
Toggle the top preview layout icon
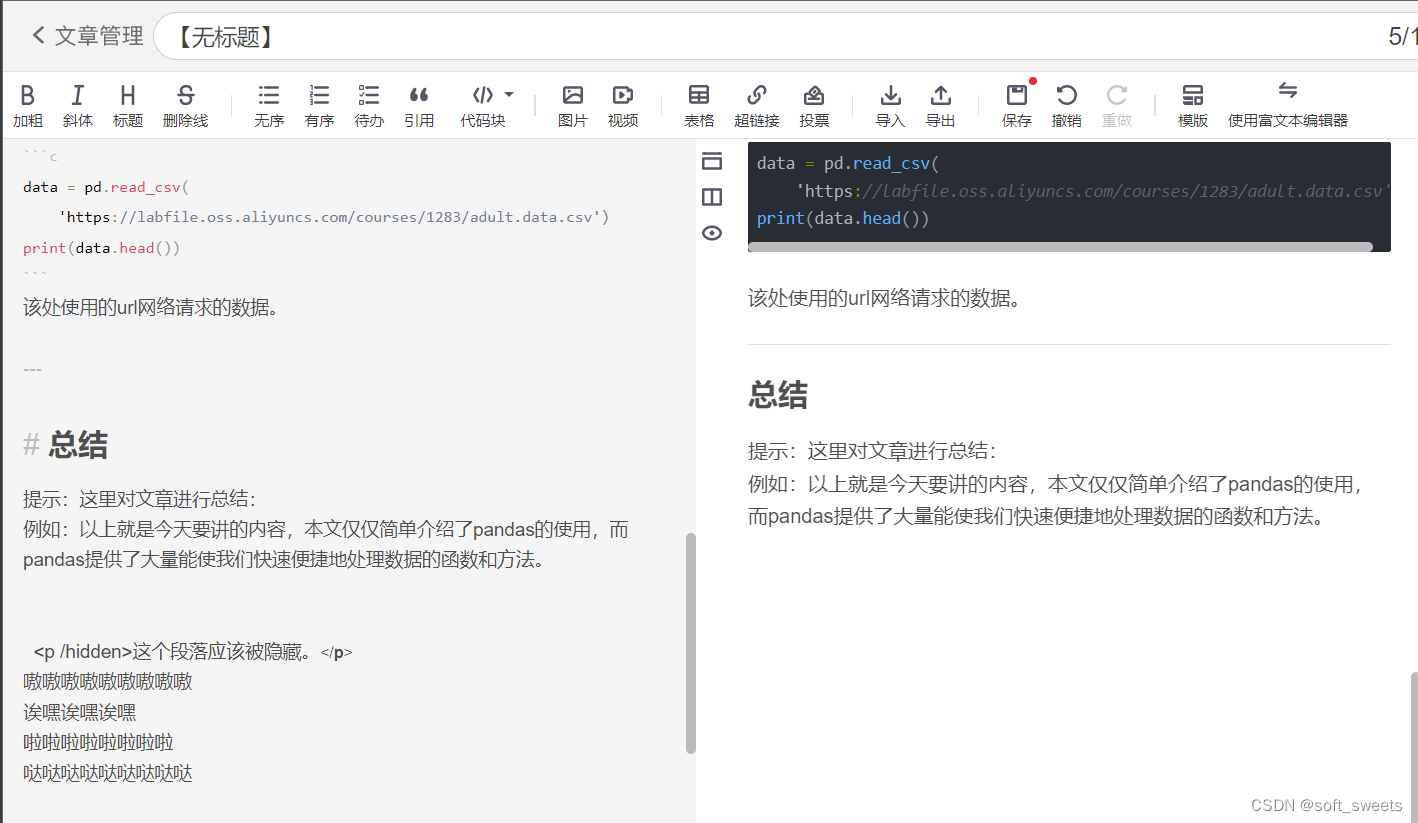pos(712,161)
